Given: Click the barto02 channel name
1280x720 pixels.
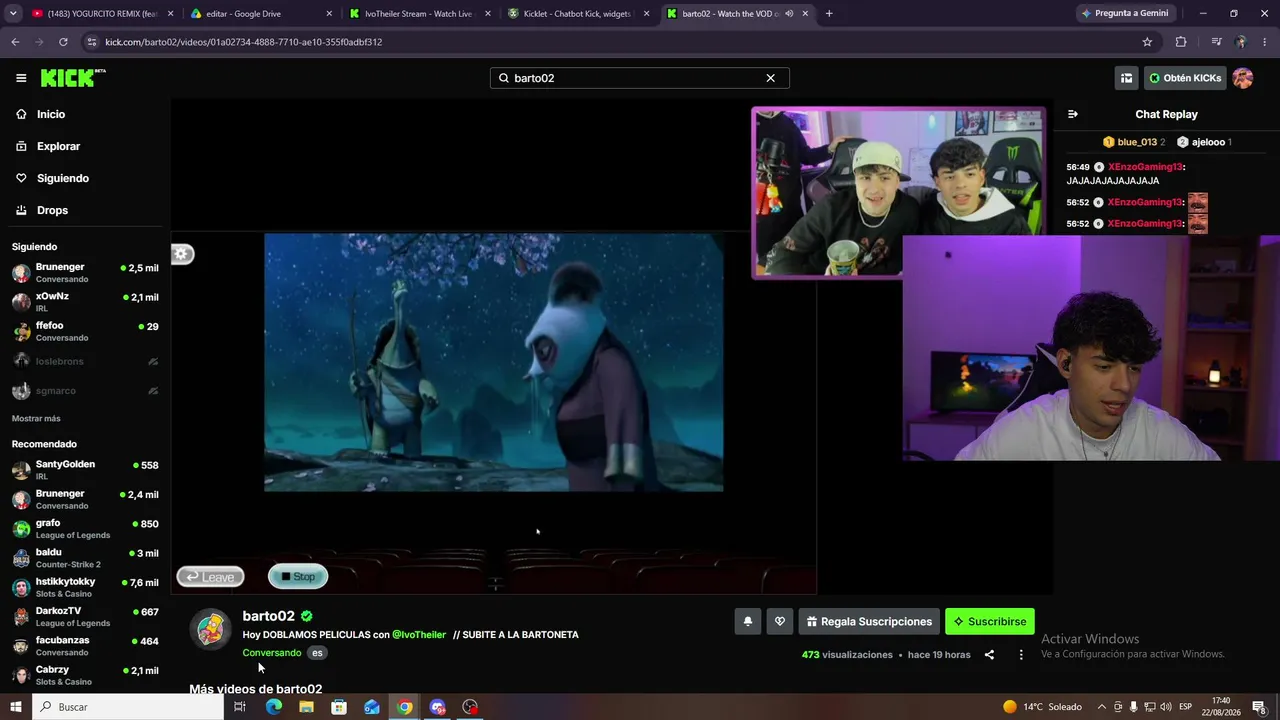Looking at the screenshot, I should point(268,616).
